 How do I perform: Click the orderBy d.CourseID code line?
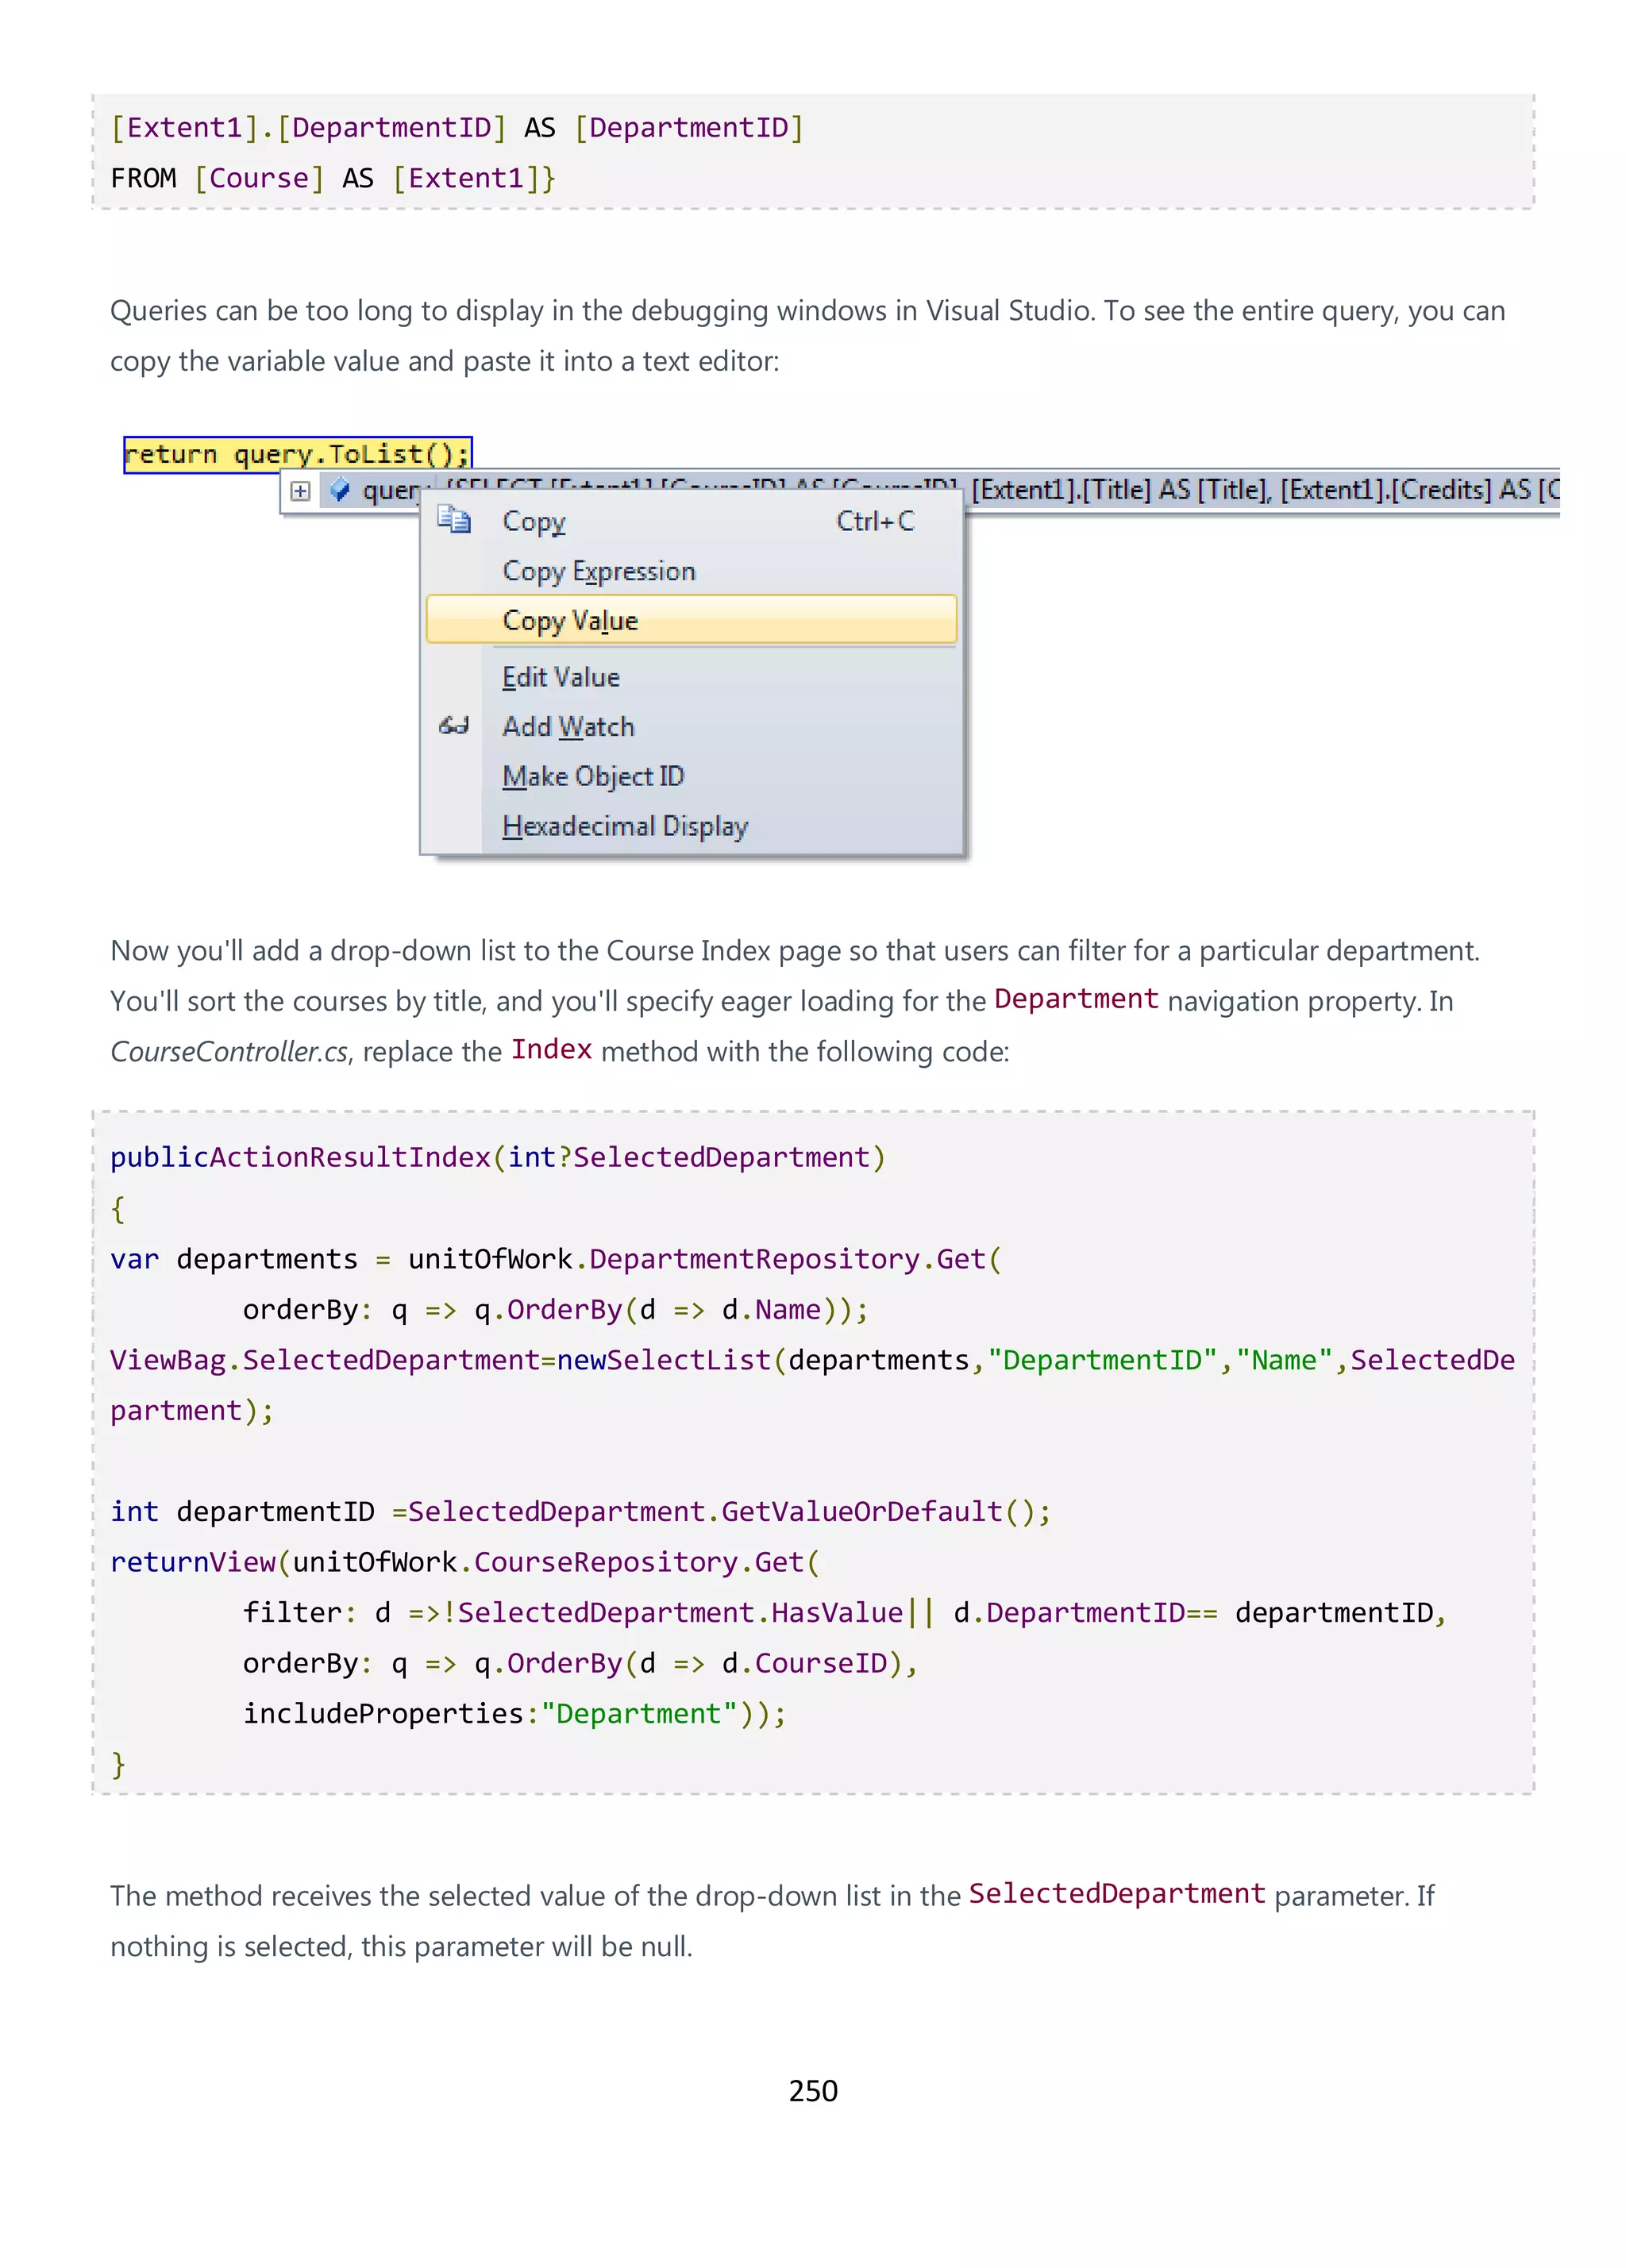pos(580,1663)
